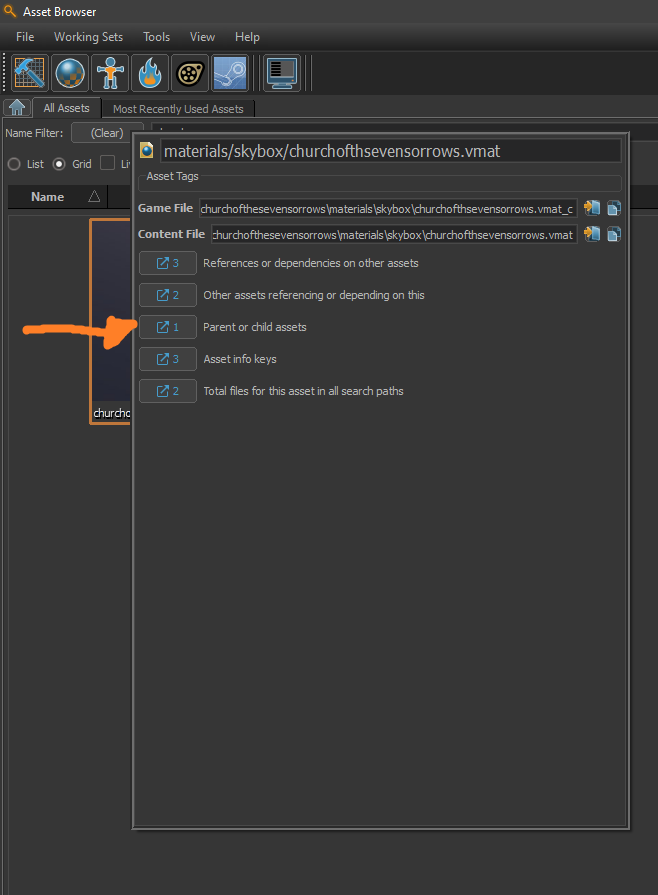Open the View menu
Image resolution: width=658 pixels, height=895 pixels.
pos(202,37)
